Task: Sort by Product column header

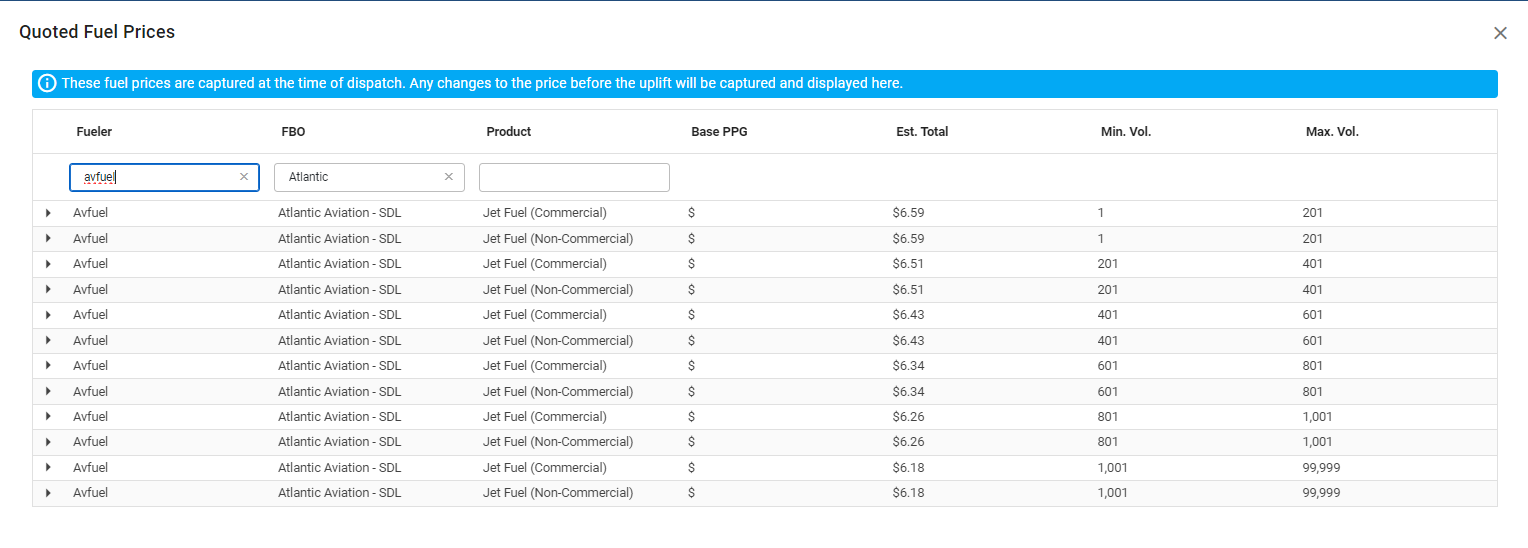Action: tap(509, 132)
